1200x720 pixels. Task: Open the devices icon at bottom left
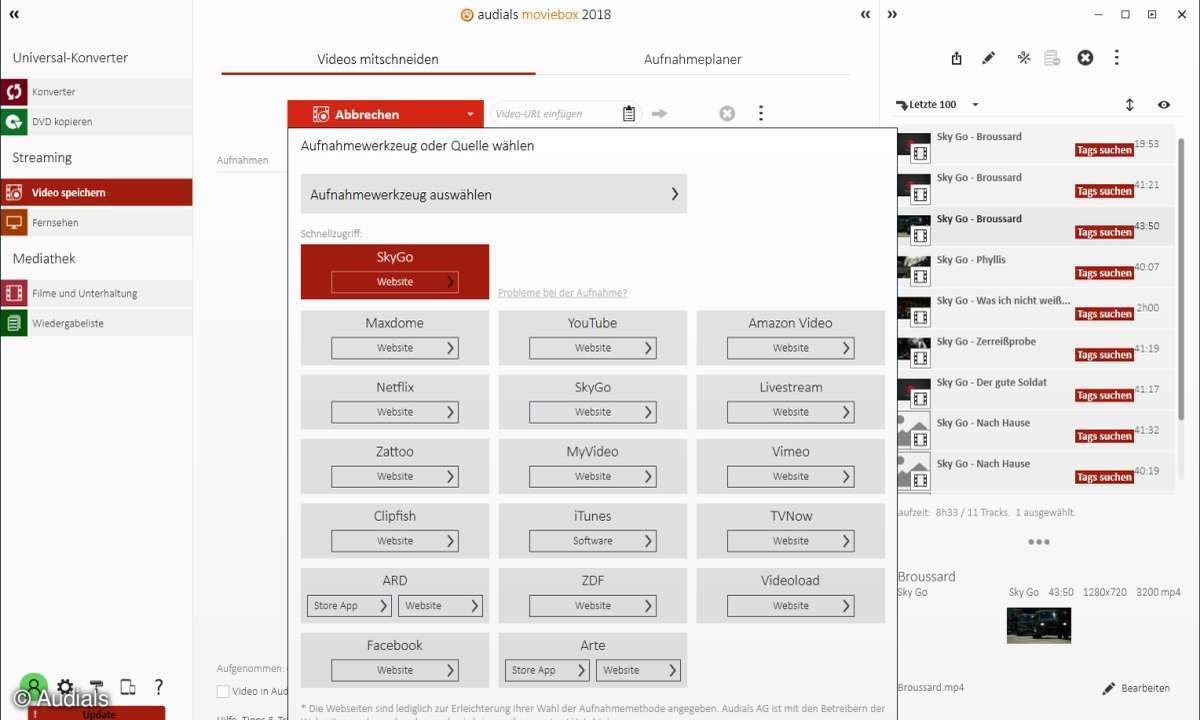click(x=127, y=687)
